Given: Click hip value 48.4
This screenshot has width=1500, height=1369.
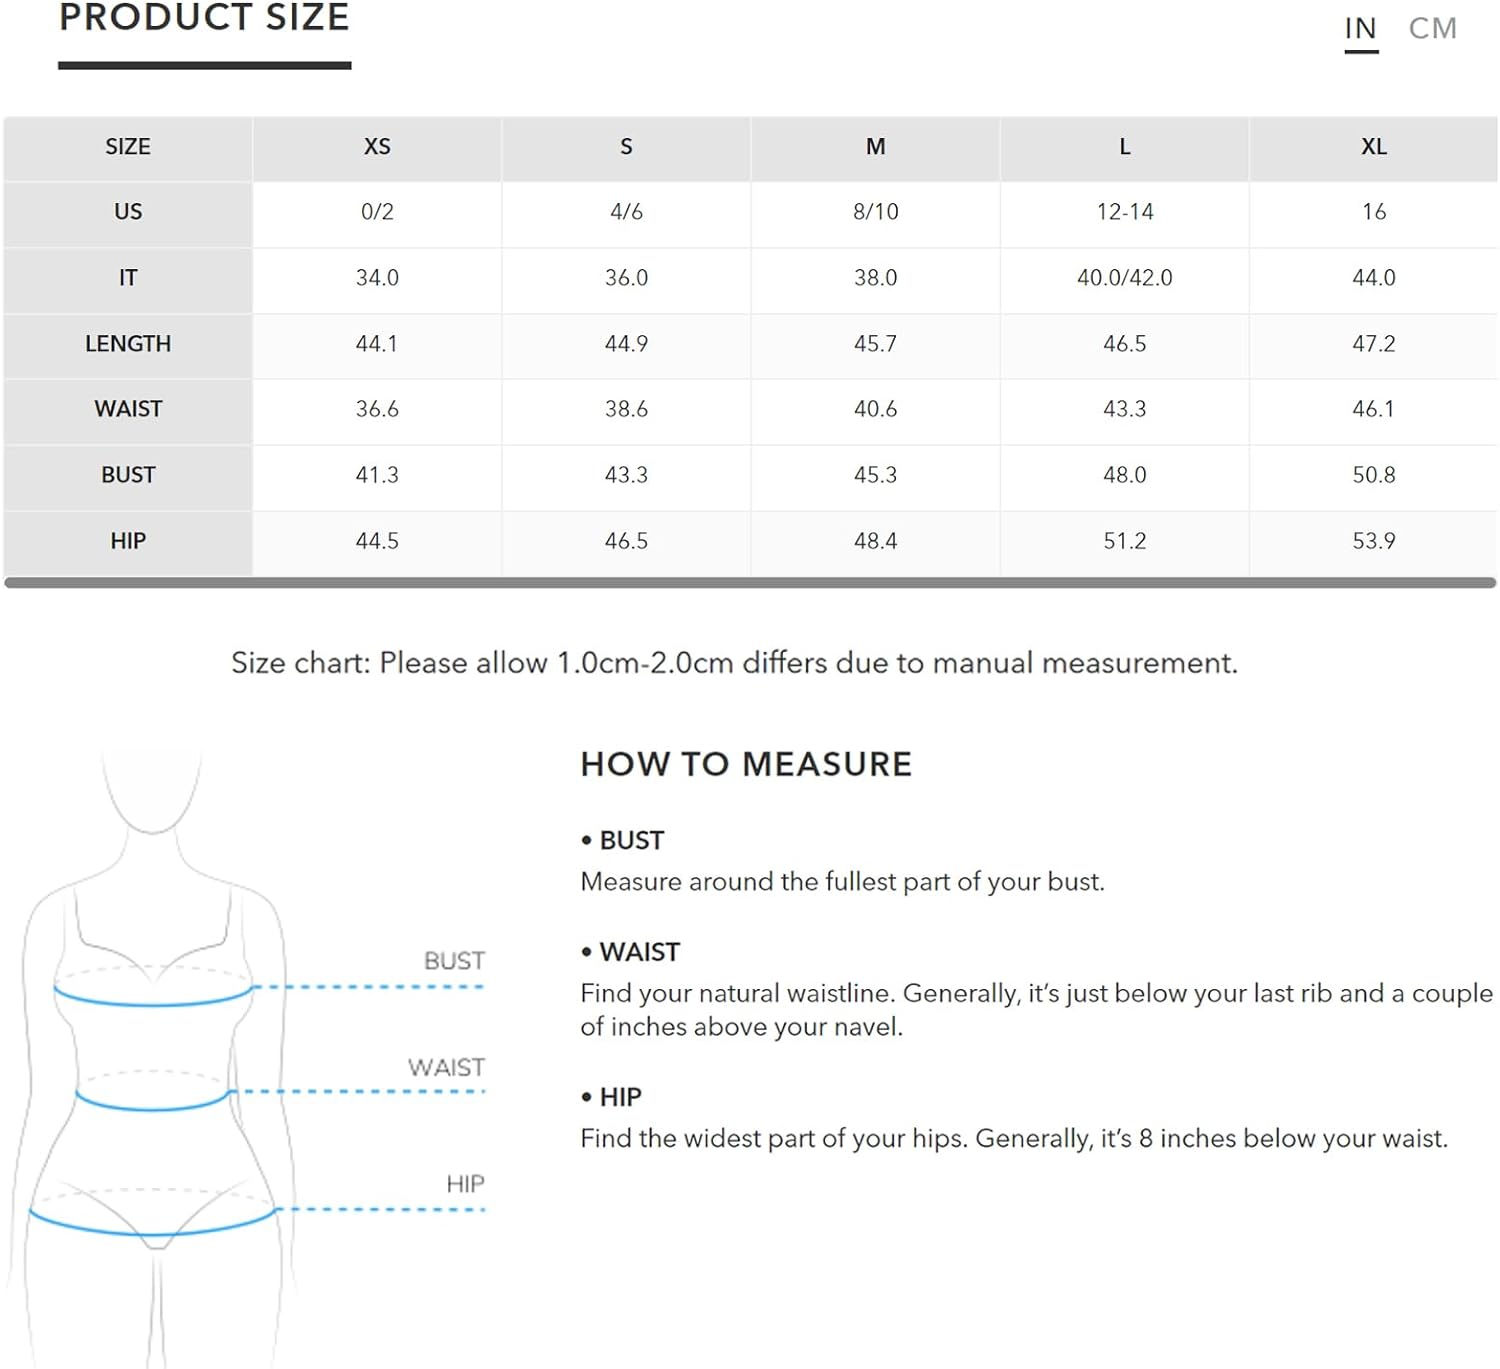Looking at the screenshot, I should 875,541.
